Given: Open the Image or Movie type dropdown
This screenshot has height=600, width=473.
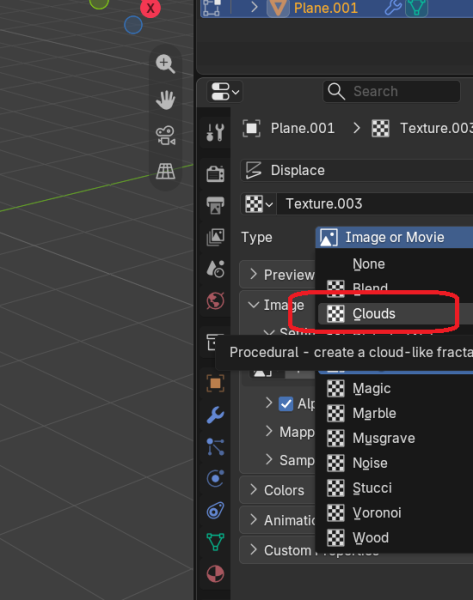Looking at the screenshot, I should [x=394, y=237].
